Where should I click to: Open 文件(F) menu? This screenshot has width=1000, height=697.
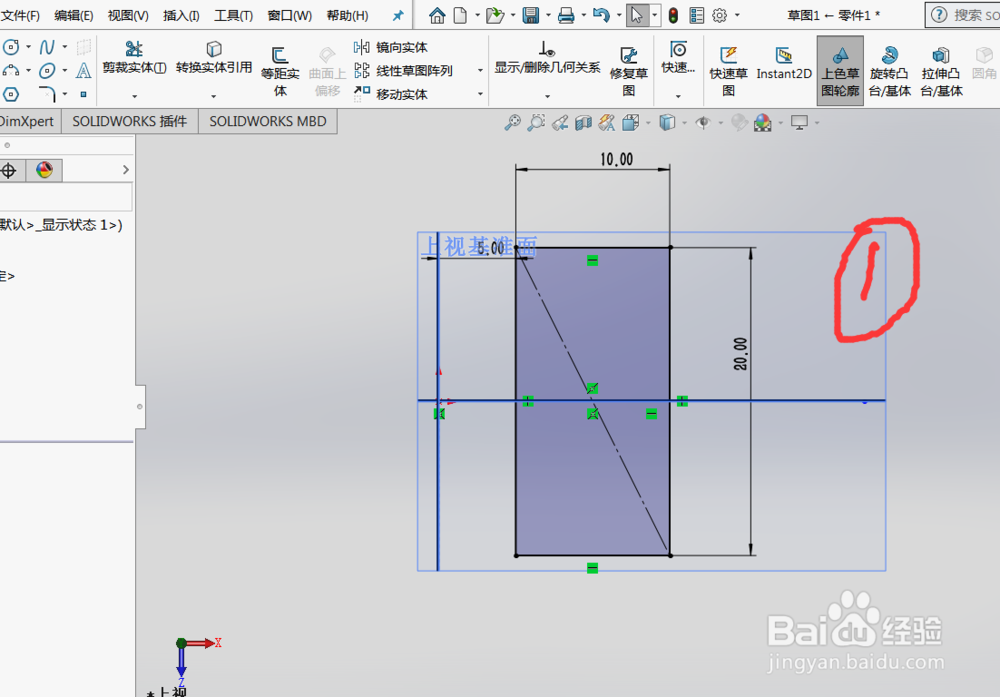pos(20,15)
